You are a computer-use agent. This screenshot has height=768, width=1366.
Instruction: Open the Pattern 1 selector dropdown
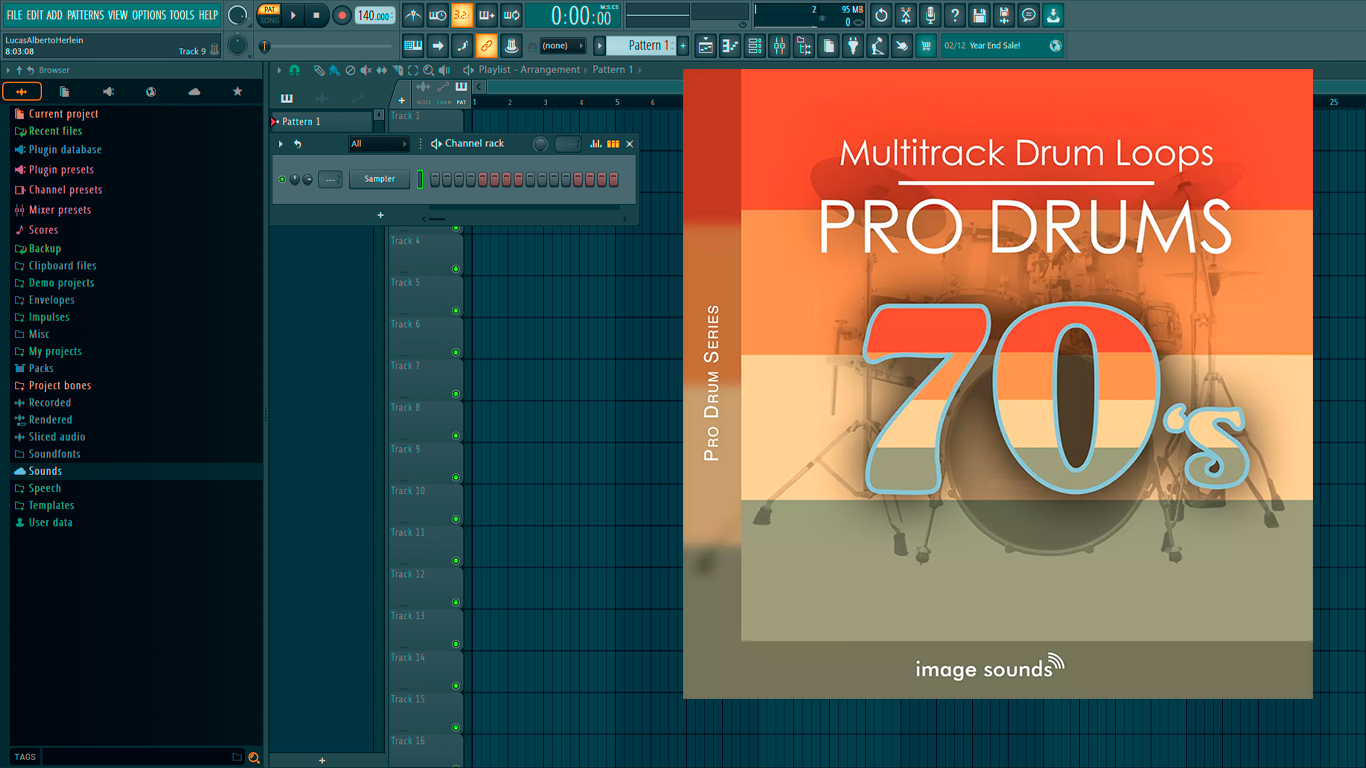click(x=643, y=46)
